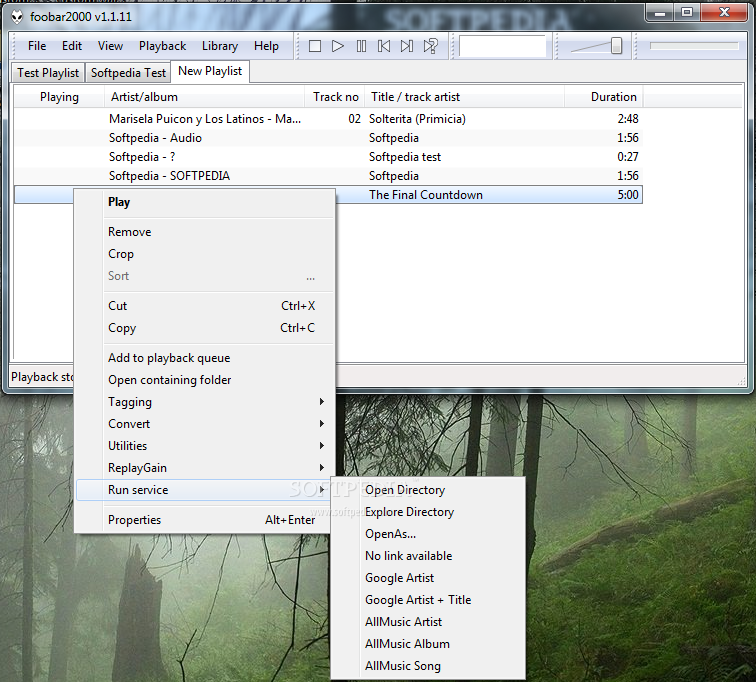This screenshot has width=756, height=682.
Task: Click the Playing column header
Action: click(x=59, y=97)
